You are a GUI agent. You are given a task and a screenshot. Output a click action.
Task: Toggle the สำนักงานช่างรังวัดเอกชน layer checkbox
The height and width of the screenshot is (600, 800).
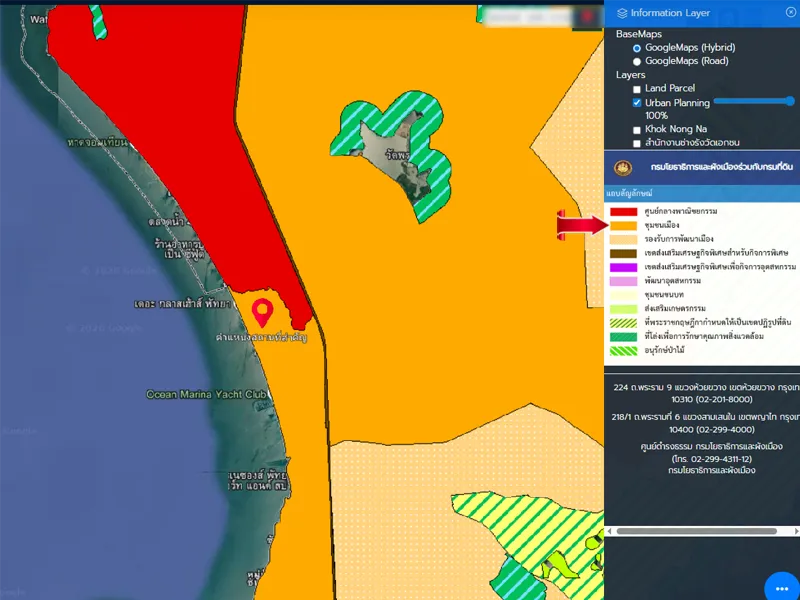point(637,144)
